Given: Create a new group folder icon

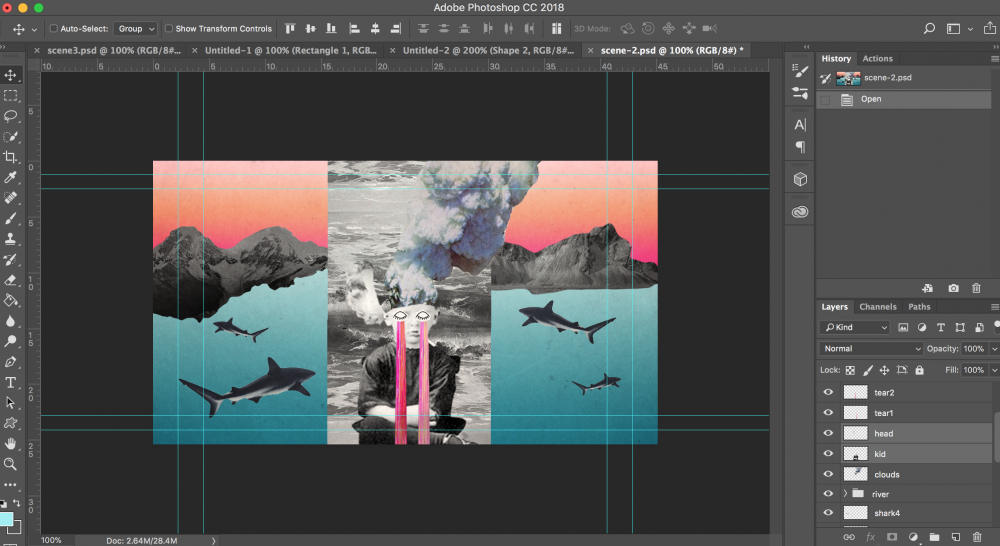Looking at the screenshot, I should tap(934, 537).
